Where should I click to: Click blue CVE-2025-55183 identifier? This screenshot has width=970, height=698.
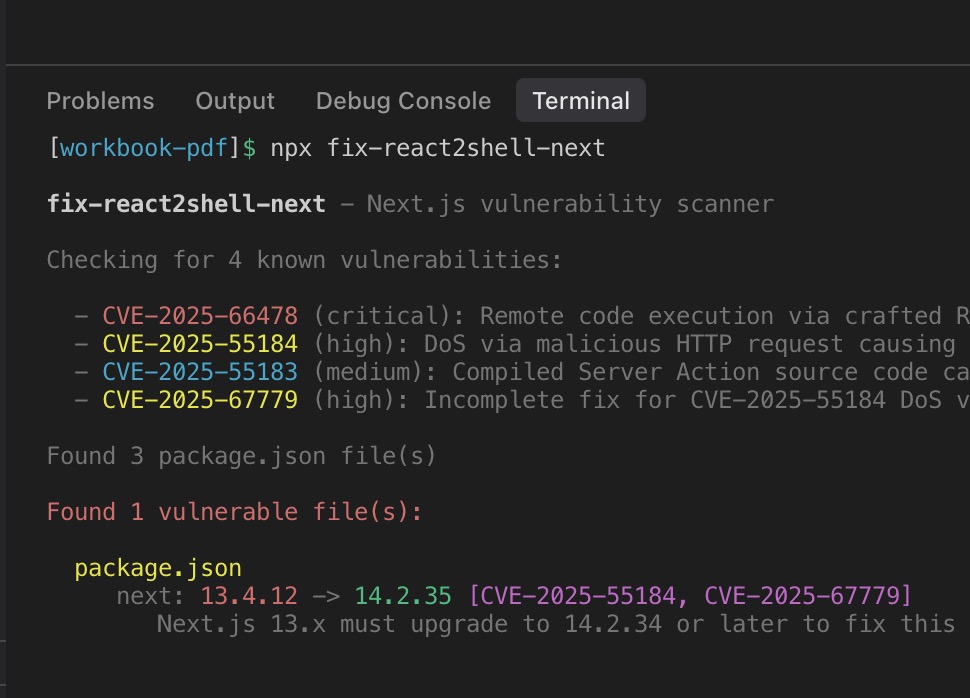click(200, 372)
